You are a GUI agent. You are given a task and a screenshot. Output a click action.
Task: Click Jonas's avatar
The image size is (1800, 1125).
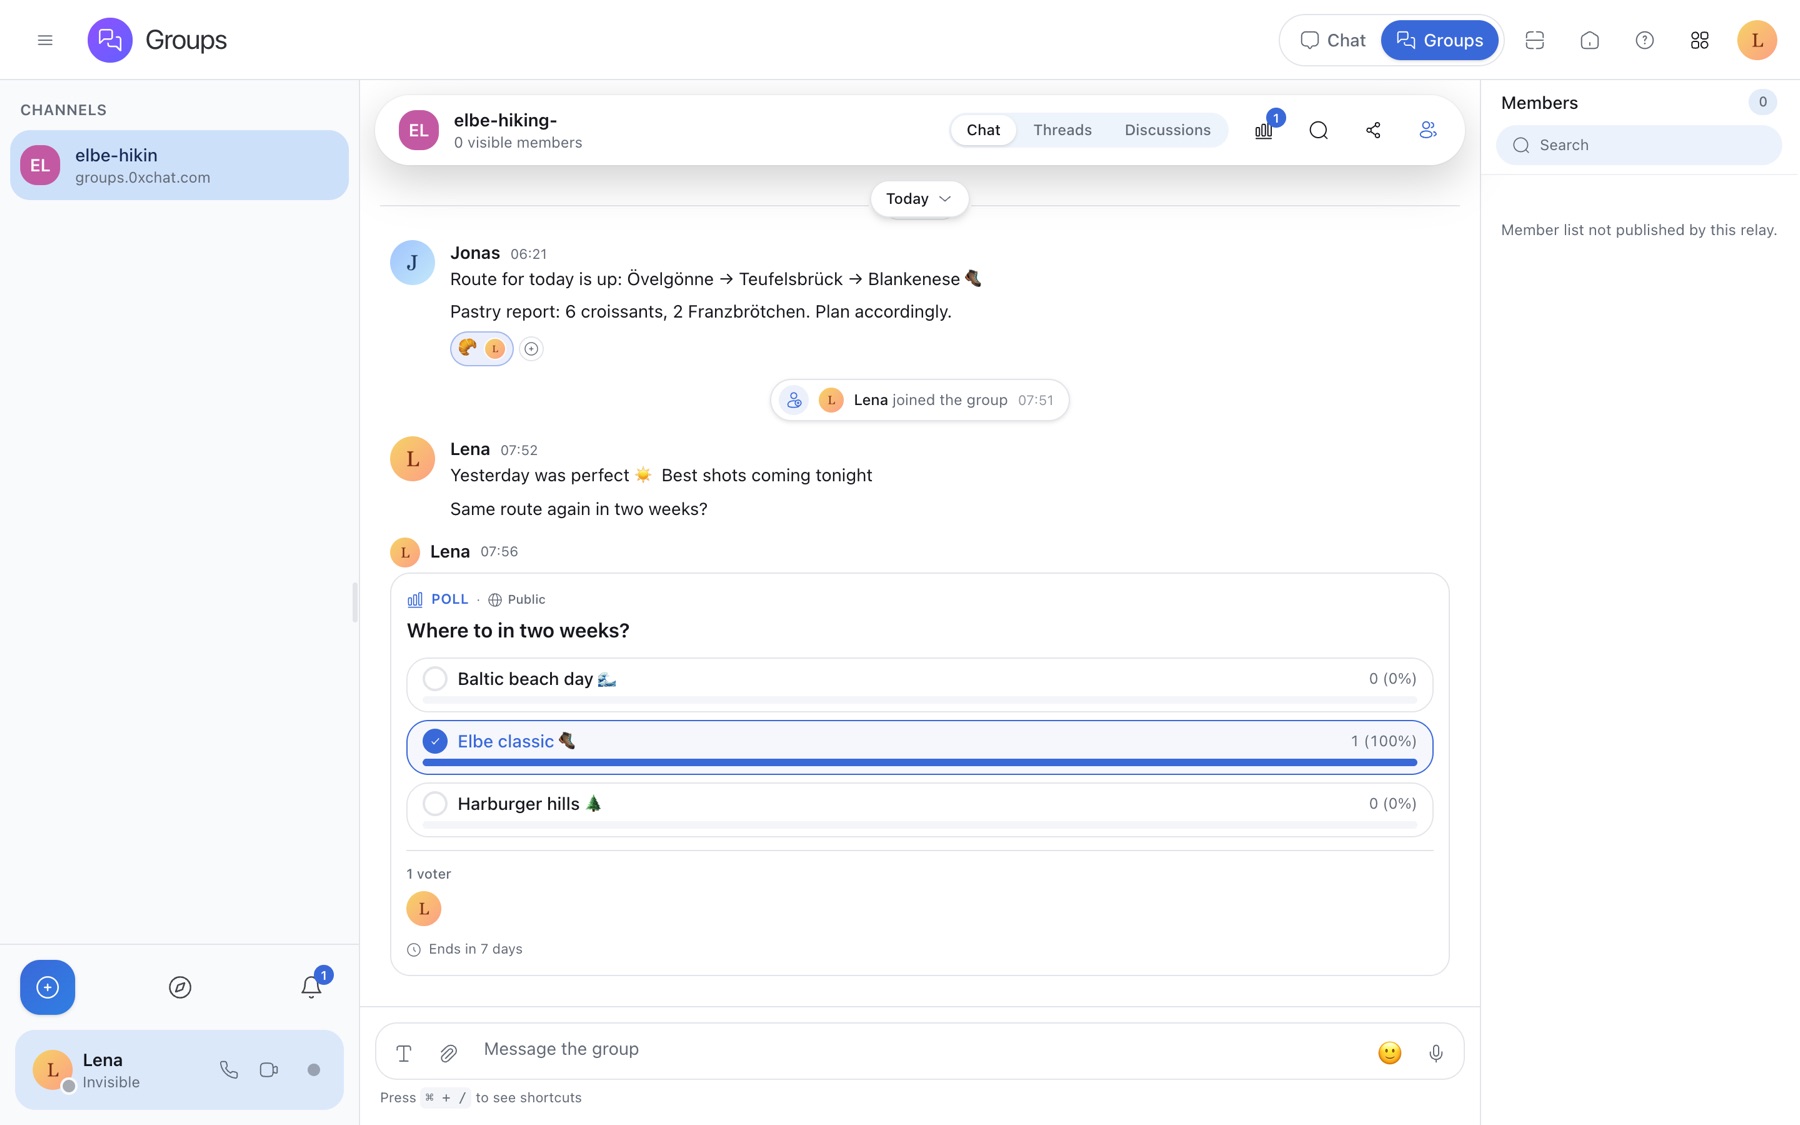(x=412, y=263)
